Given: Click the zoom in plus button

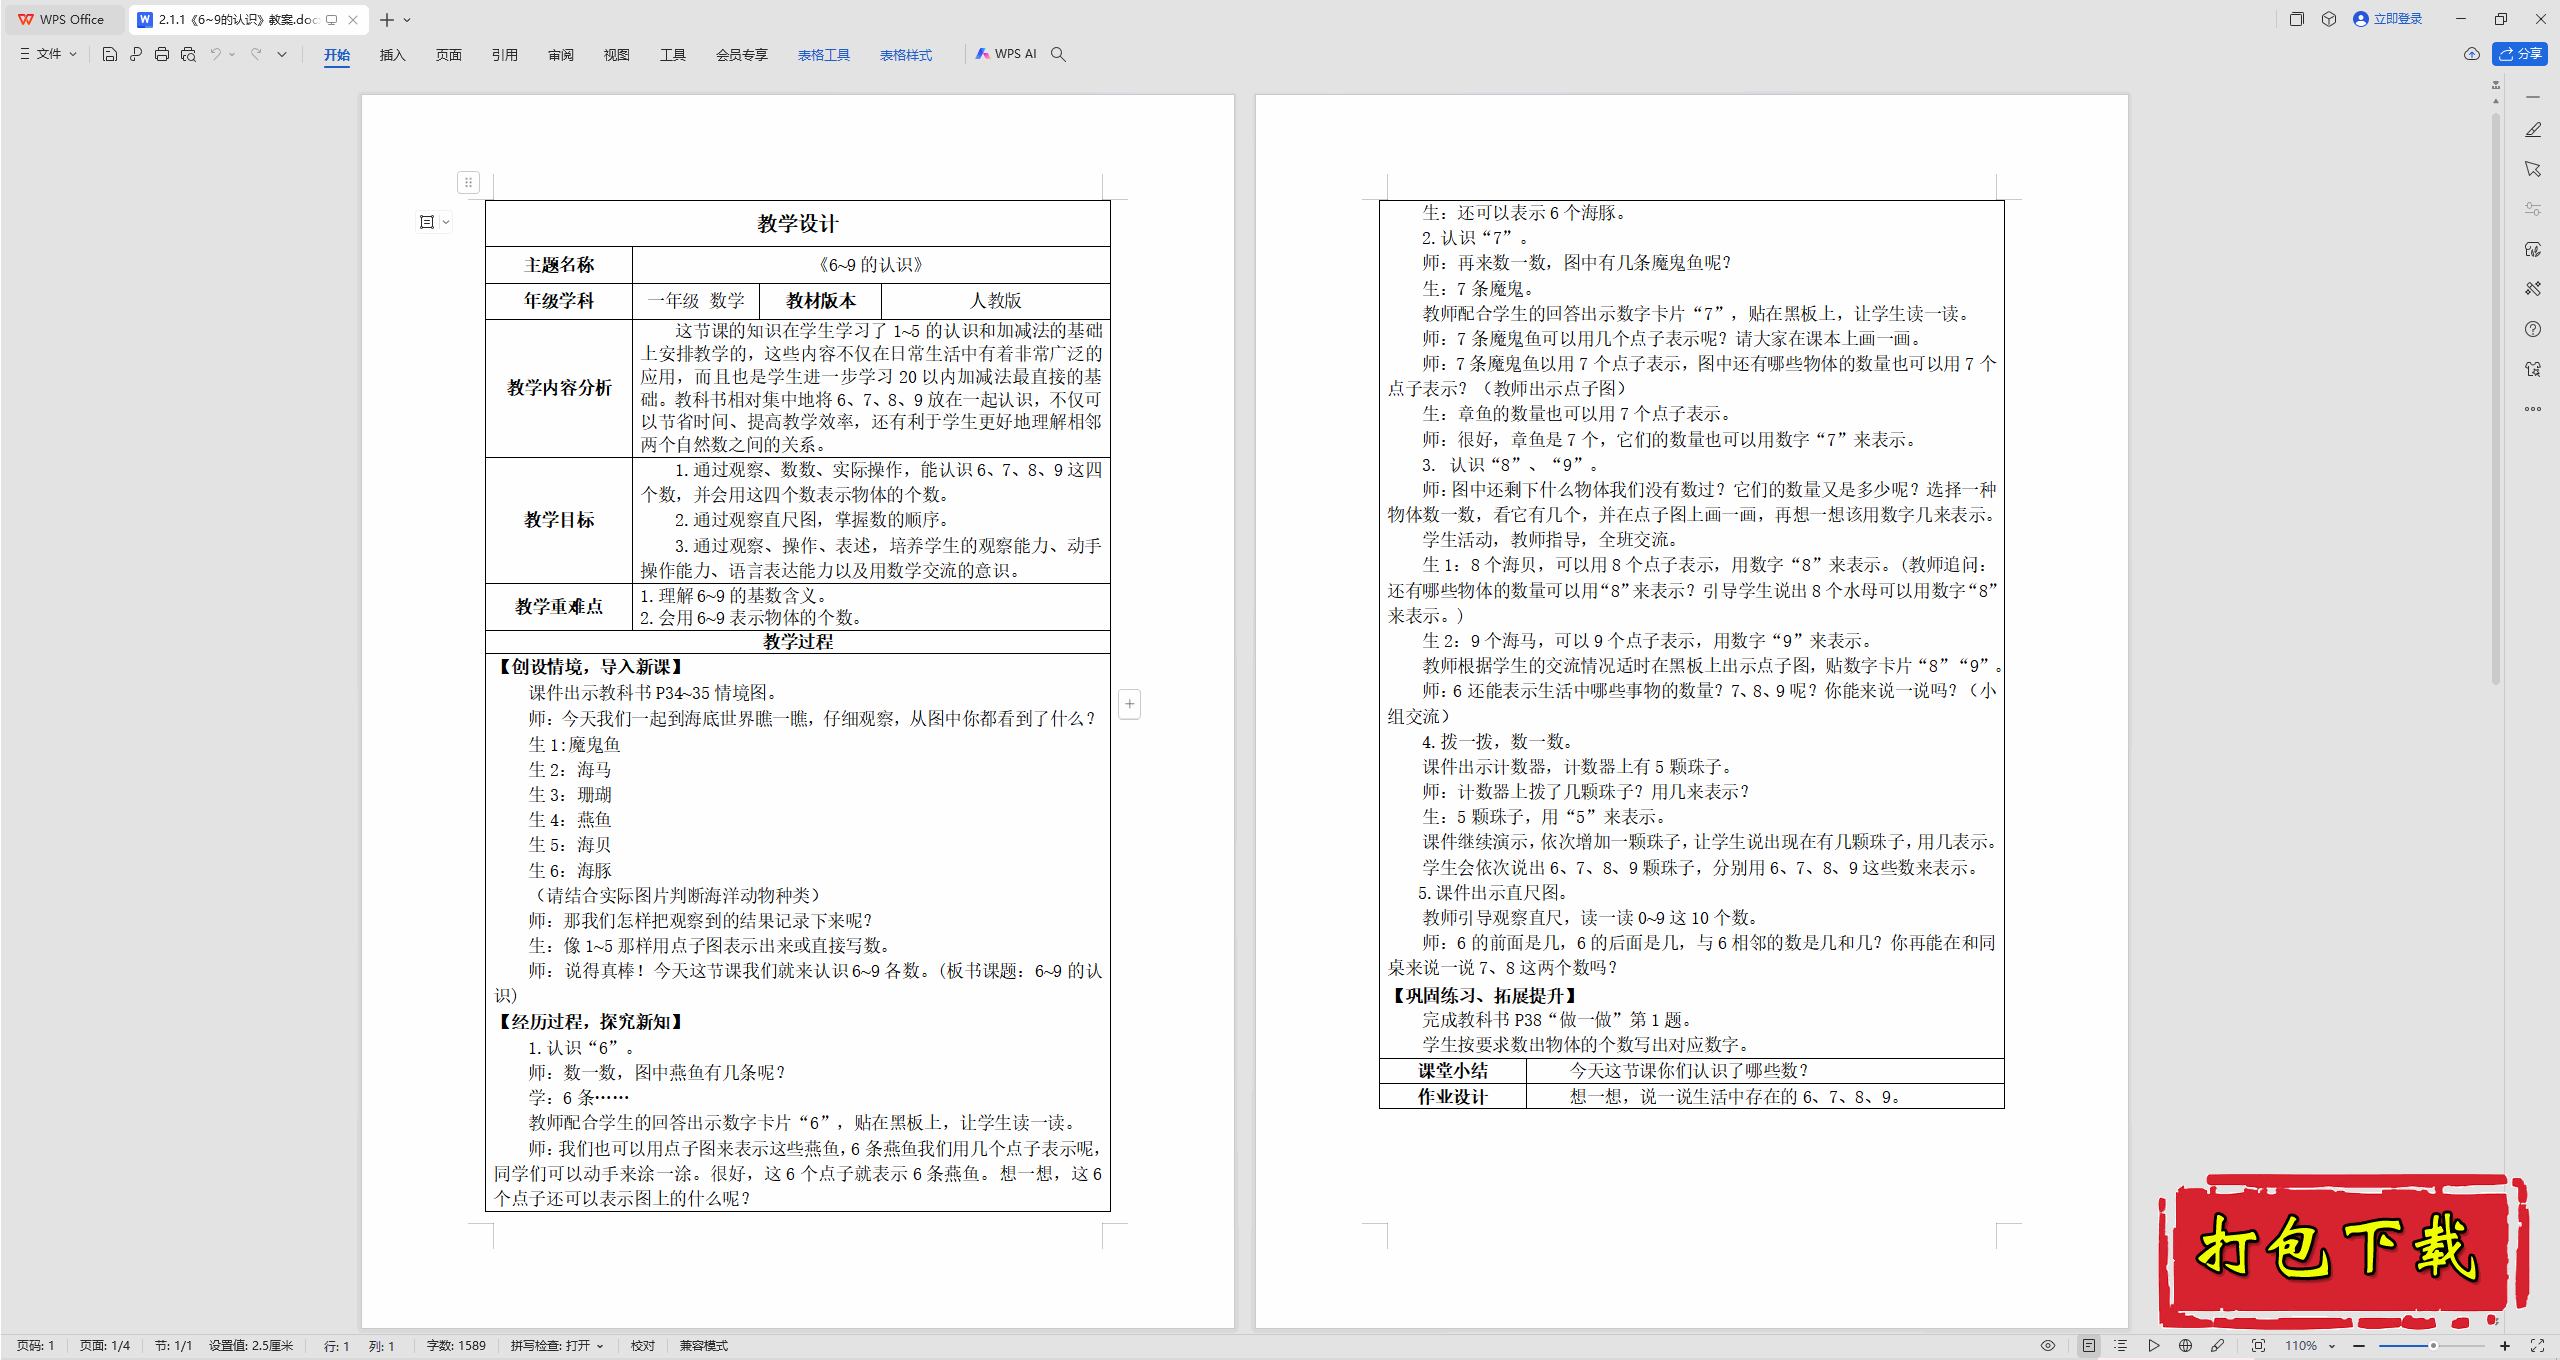Looking at the screenshot, I should point(2505,1346).
